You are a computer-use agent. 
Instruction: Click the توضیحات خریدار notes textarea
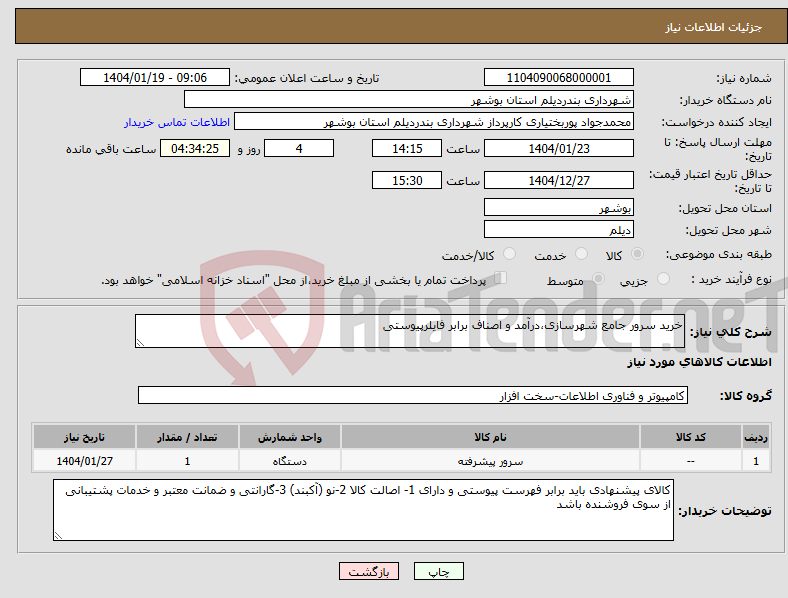tap(363, 510)
